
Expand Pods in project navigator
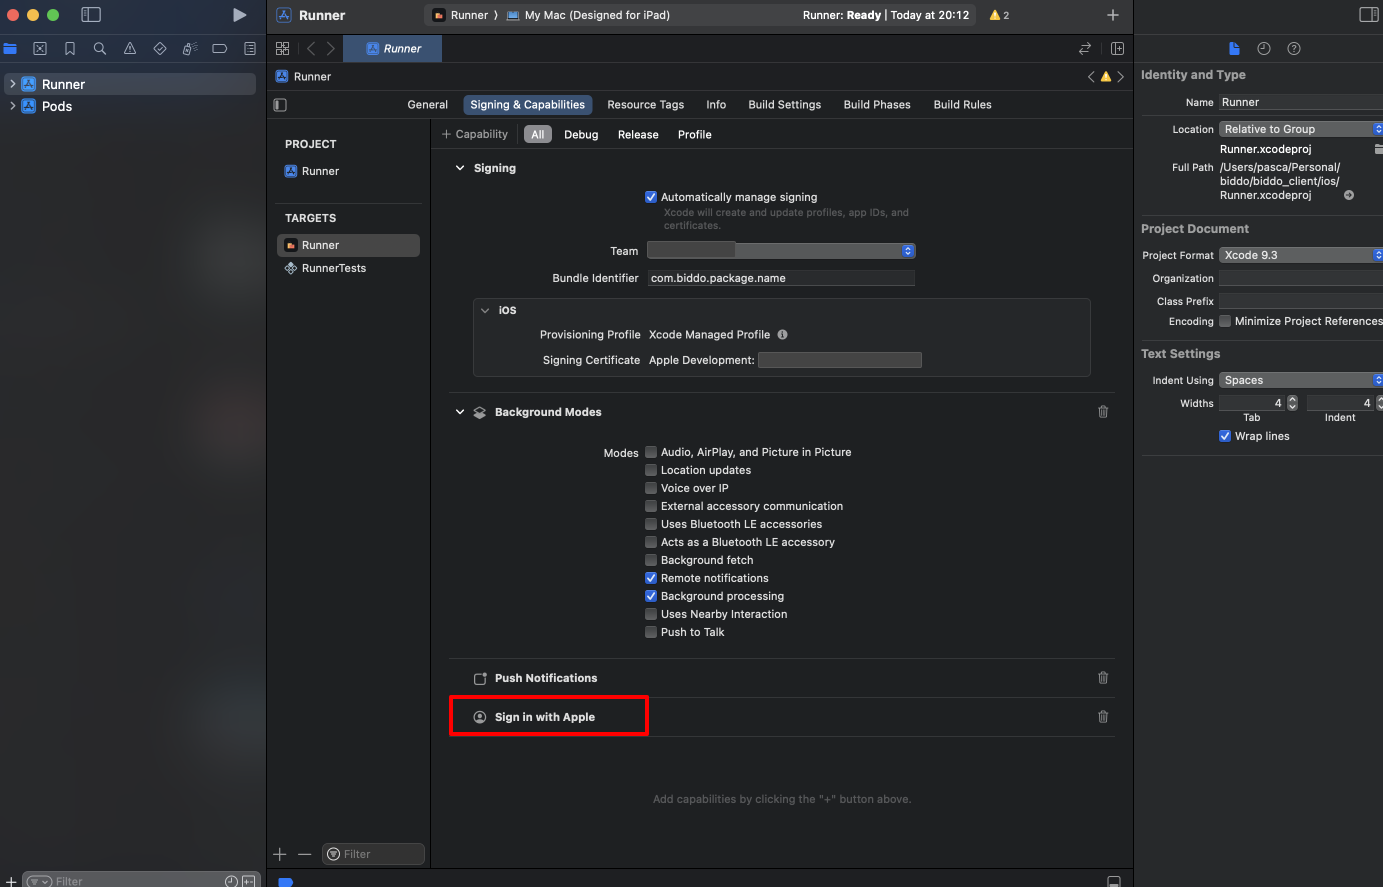(12, 106)
